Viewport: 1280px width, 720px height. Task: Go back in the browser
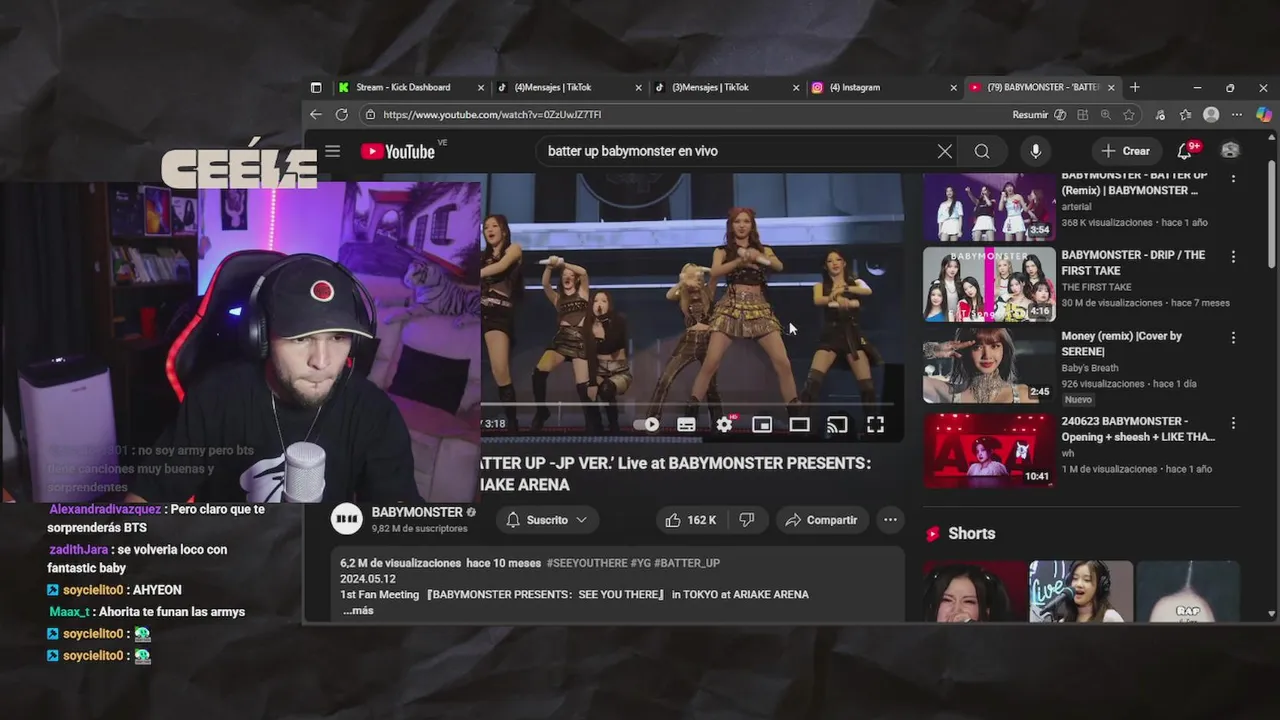coord(316,115)
